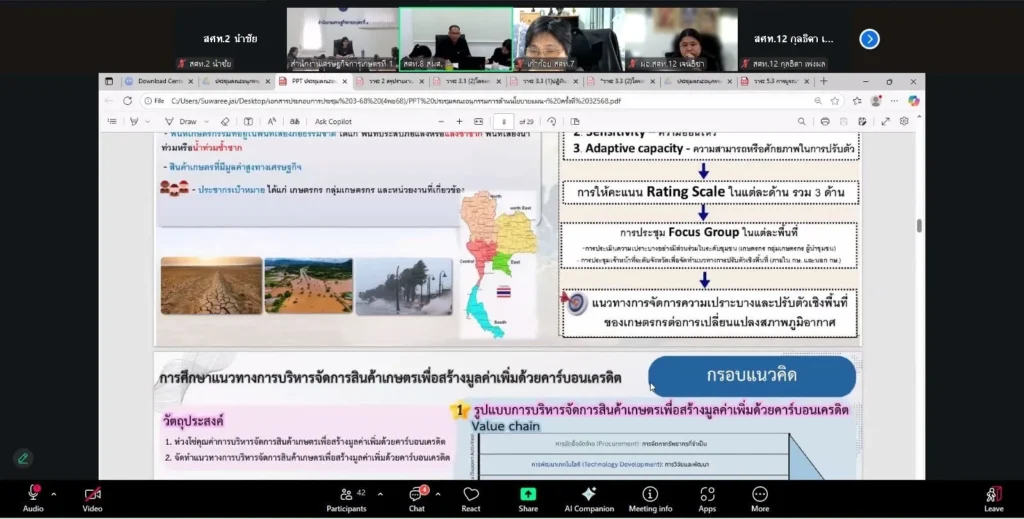
Task: Show next participants with blue arrow
Action: tap(869, 39)
